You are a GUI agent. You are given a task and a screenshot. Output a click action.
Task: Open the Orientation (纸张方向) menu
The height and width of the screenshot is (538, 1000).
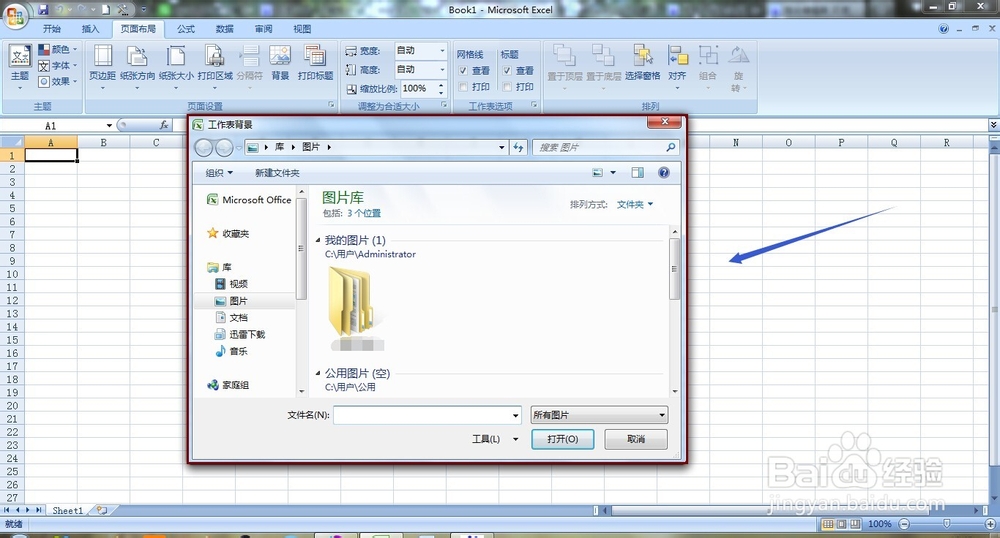pos(137,68)
